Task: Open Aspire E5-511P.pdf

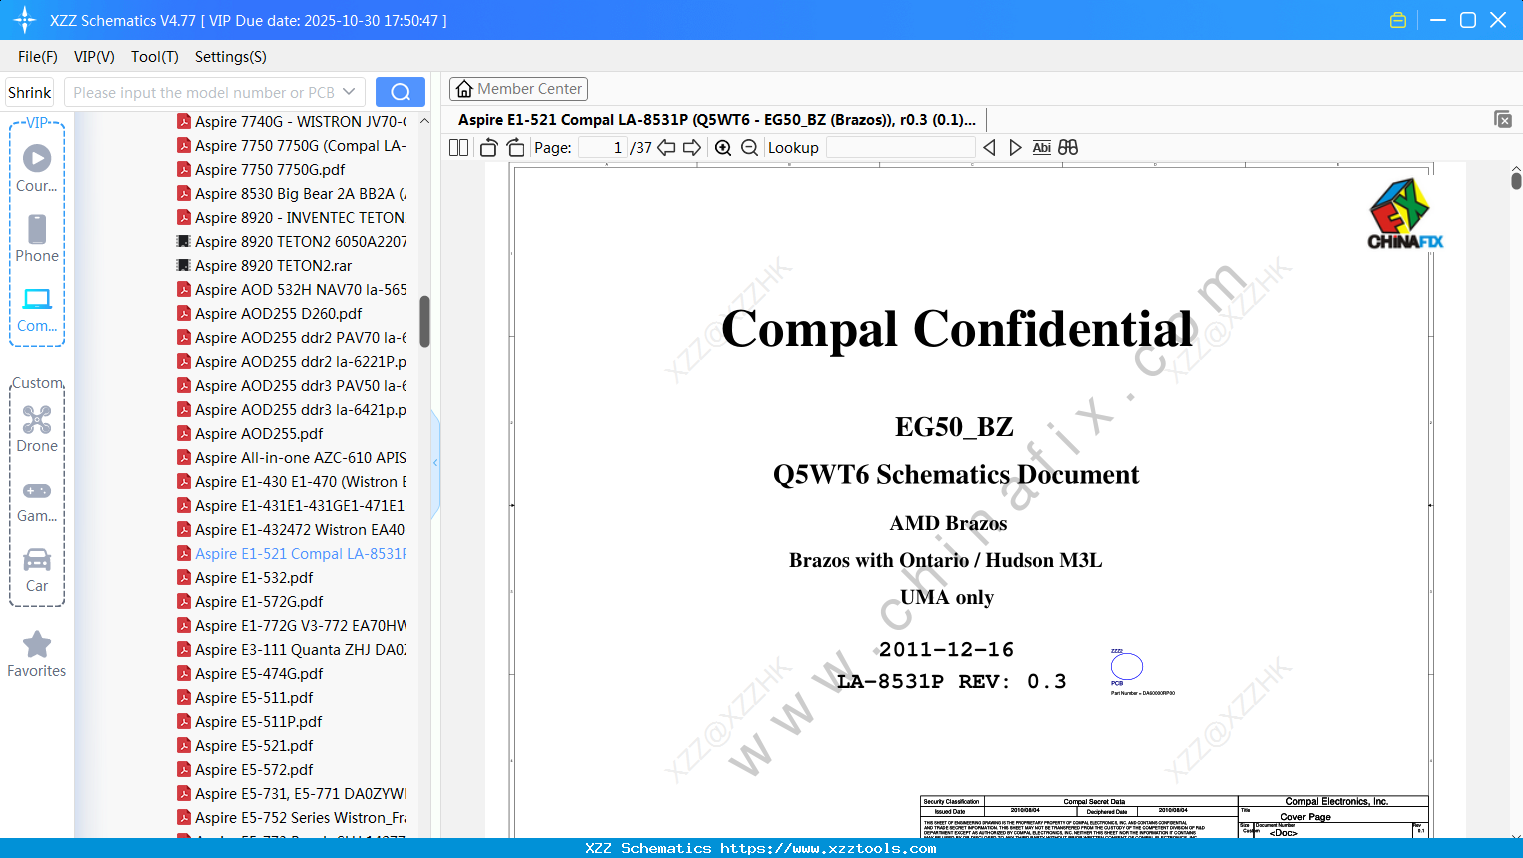Action: (250, 722)
